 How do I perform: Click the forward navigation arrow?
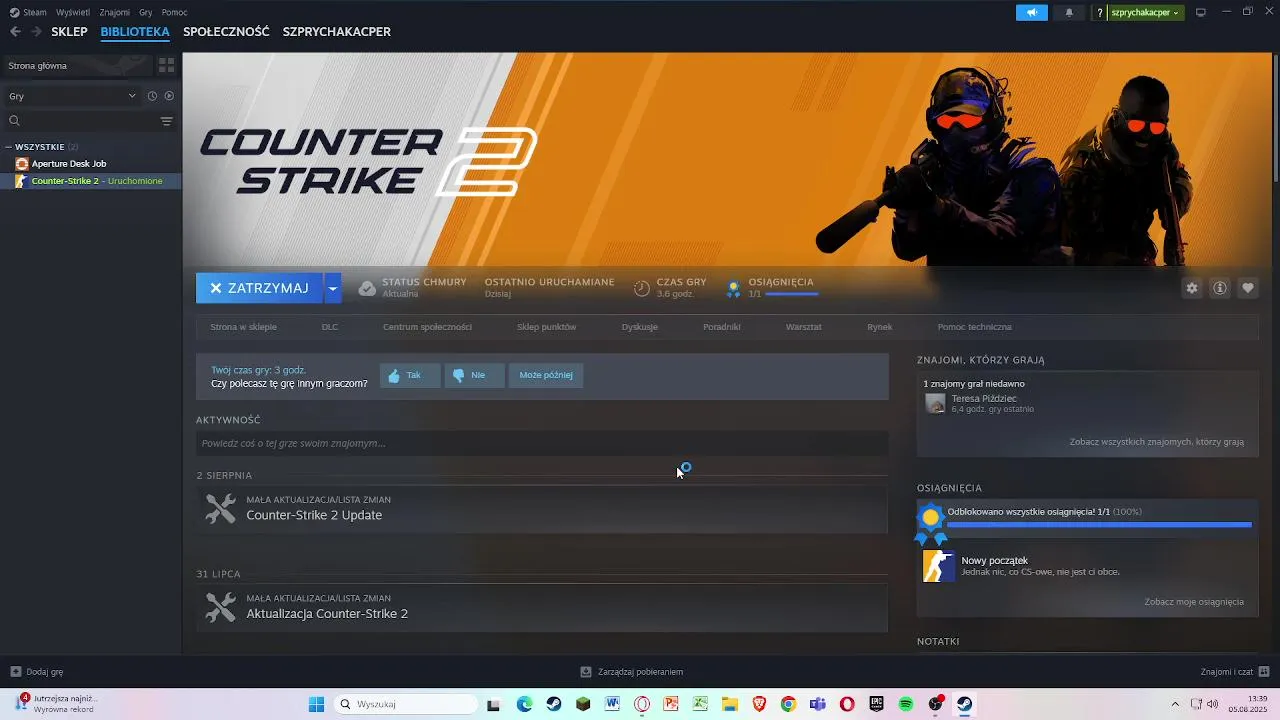tap(38, 32)
